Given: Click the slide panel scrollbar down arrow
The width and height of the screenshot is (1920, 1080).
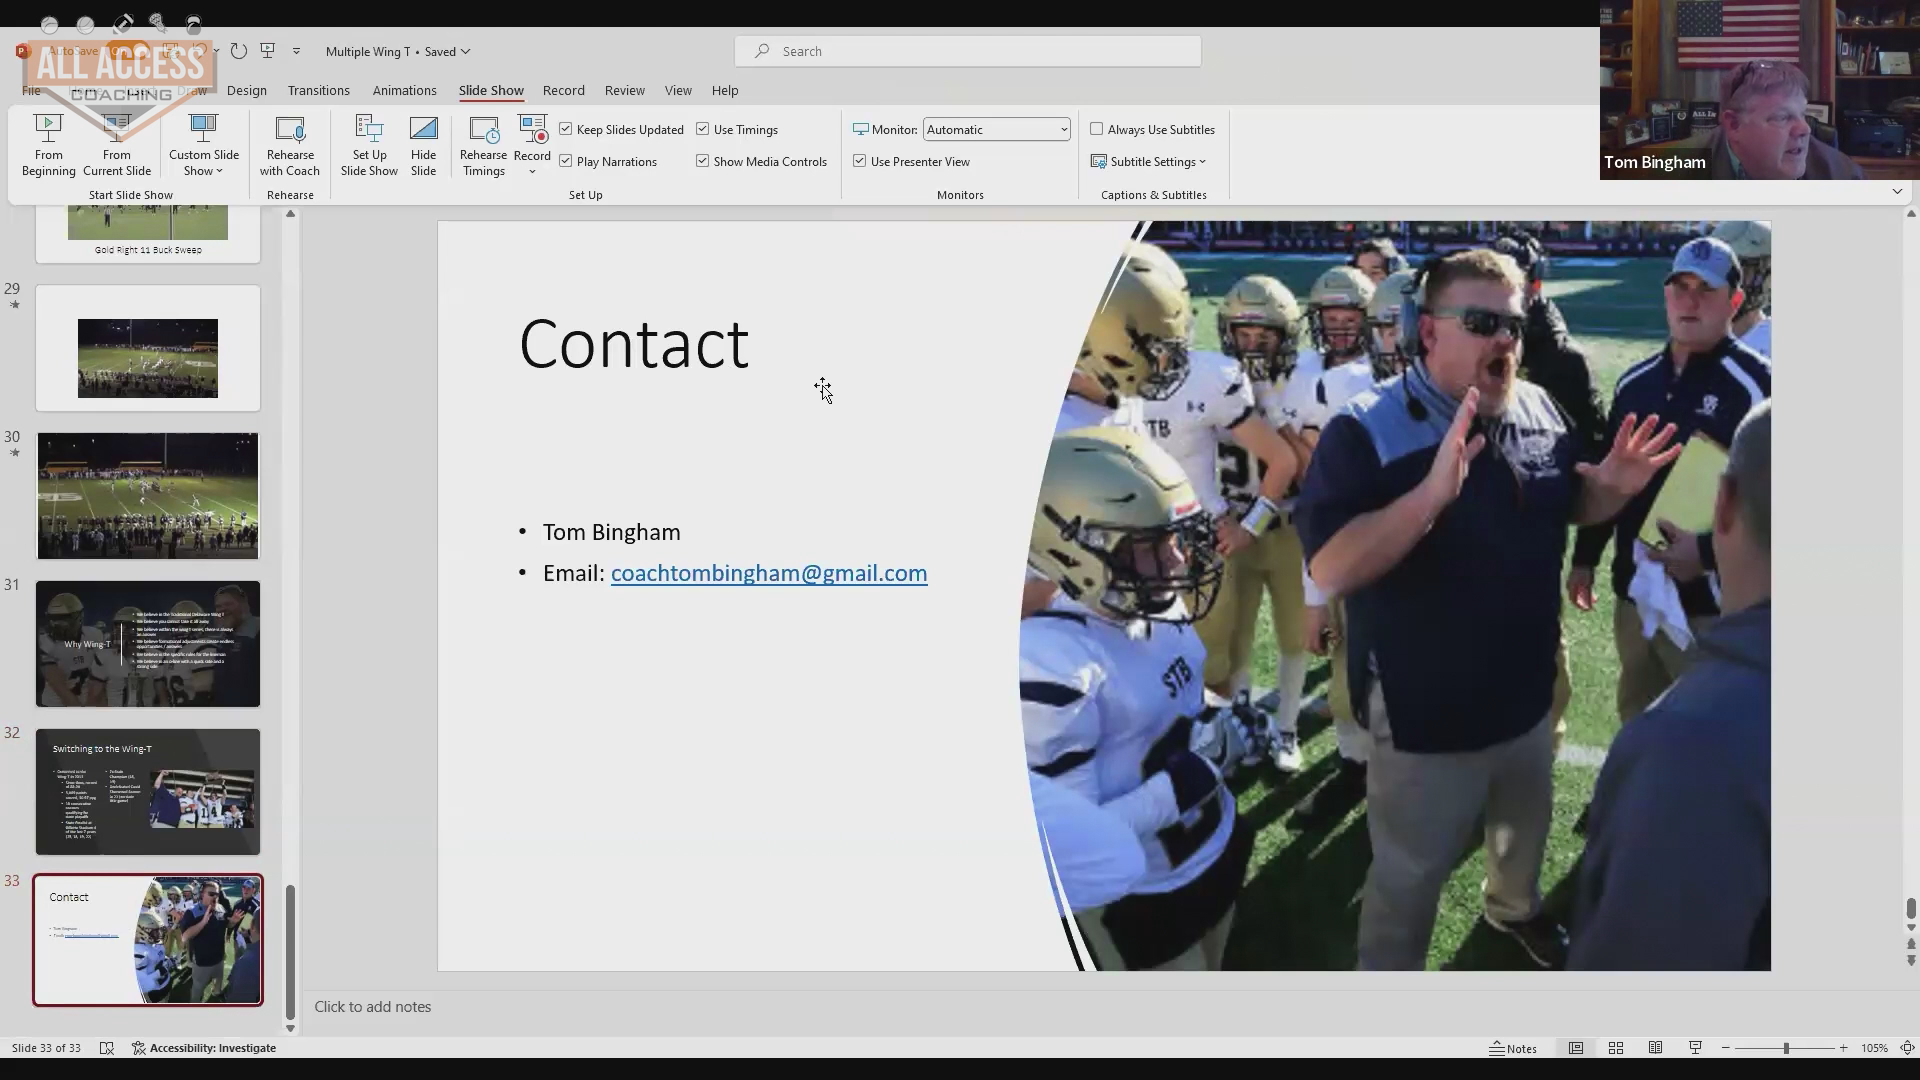Looking at the screenshot, I should coord(290,1028).
